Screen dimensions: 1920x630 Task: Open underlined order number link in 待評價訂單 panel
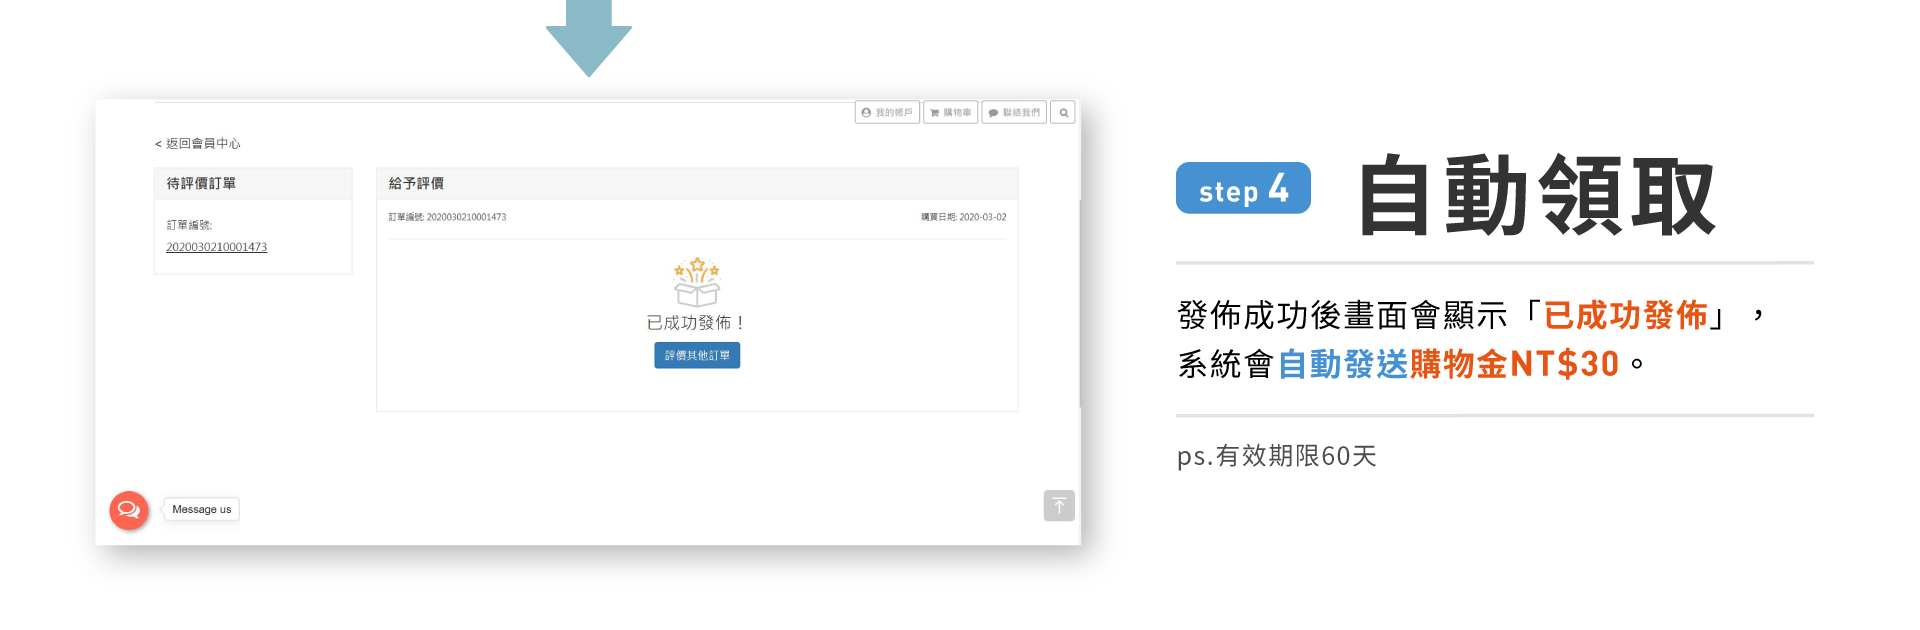(216, 247)
